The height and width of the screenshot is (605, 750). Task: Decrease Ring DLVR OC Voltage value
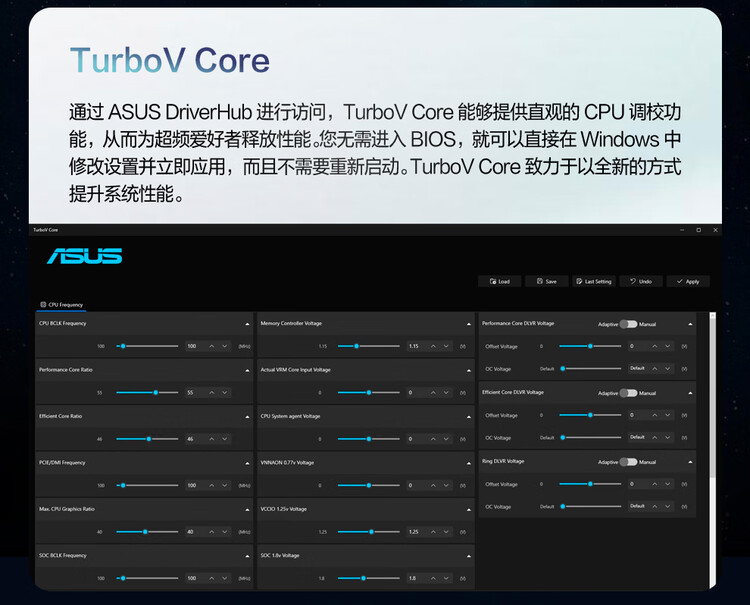point(667,506)
